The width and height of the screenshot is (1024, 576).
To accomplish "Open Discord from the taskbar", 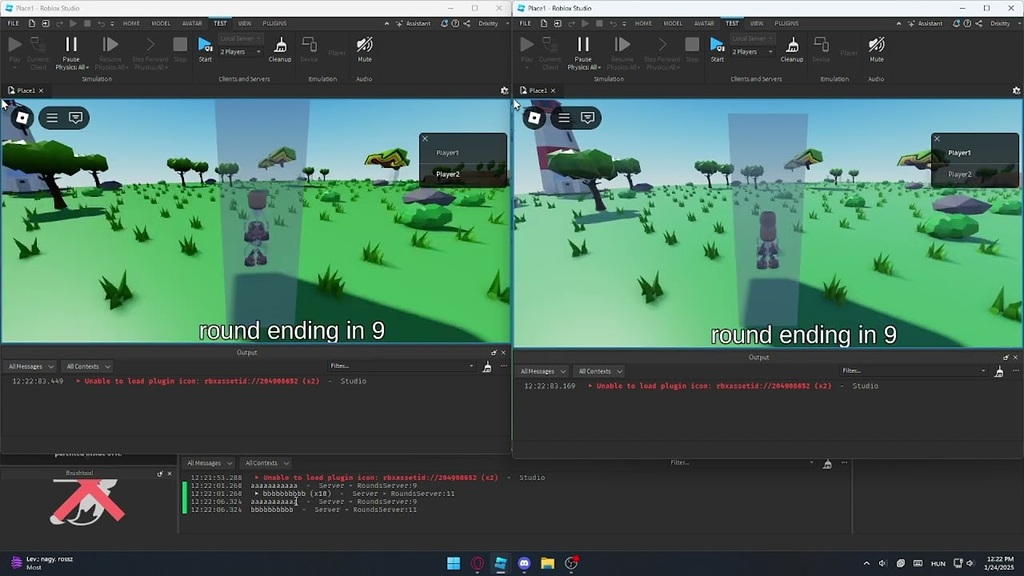I will click(524, 564).
